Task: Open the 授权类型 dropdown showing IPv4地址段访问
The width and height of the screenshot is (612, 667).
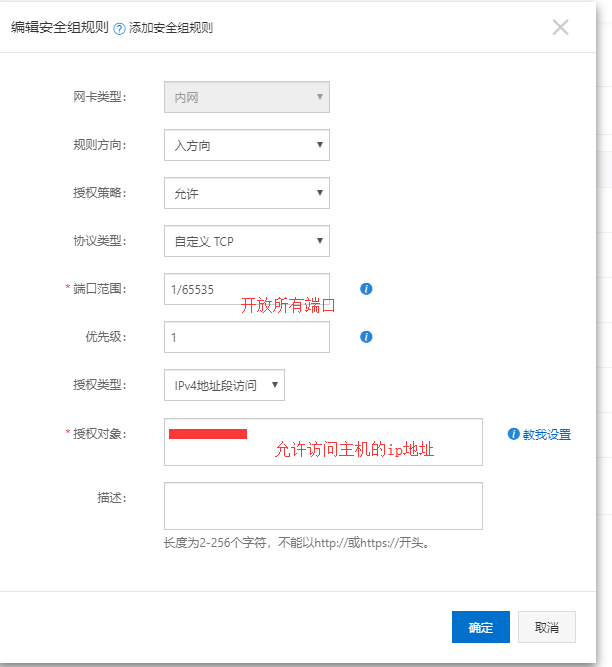Action: (x=224, y=385)
